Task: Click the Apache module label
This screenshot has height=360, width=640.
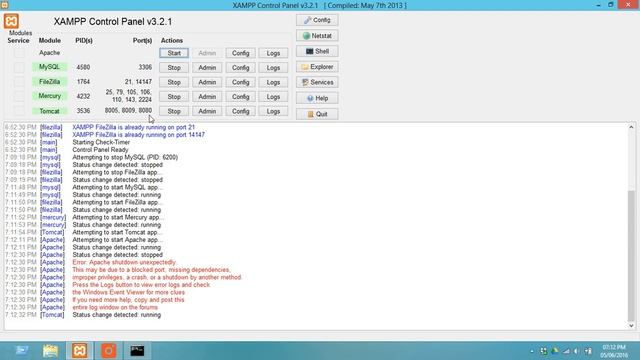Action: tap(49, 53)
